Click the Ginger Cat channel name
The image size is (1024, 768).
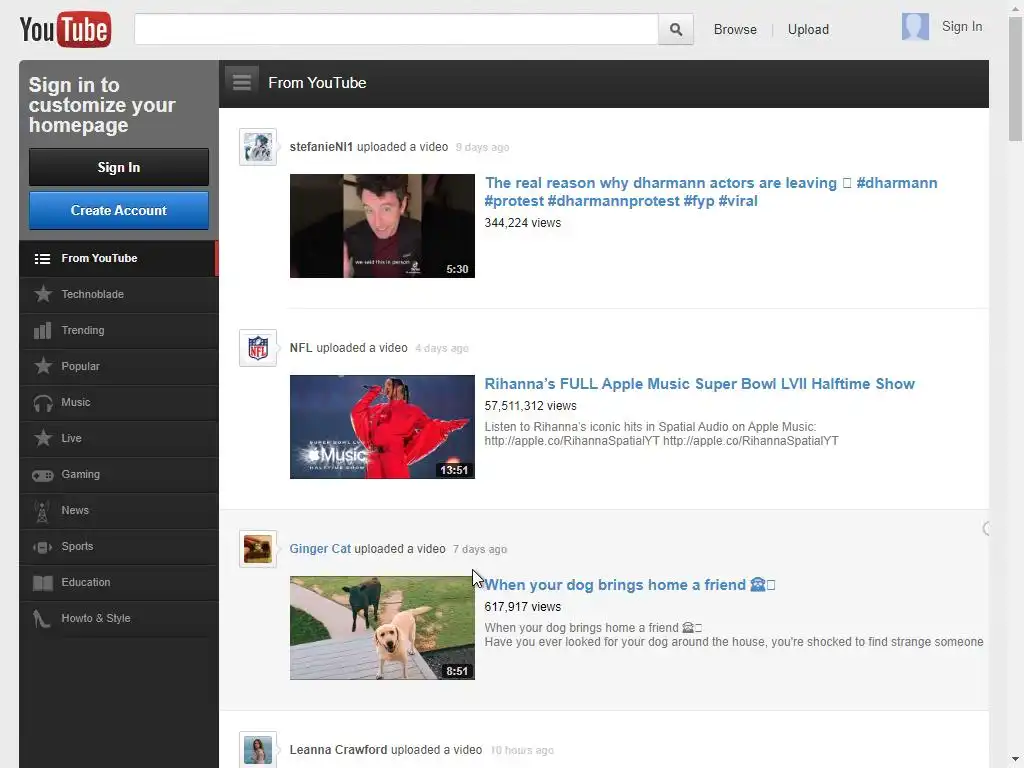point(320,549)
